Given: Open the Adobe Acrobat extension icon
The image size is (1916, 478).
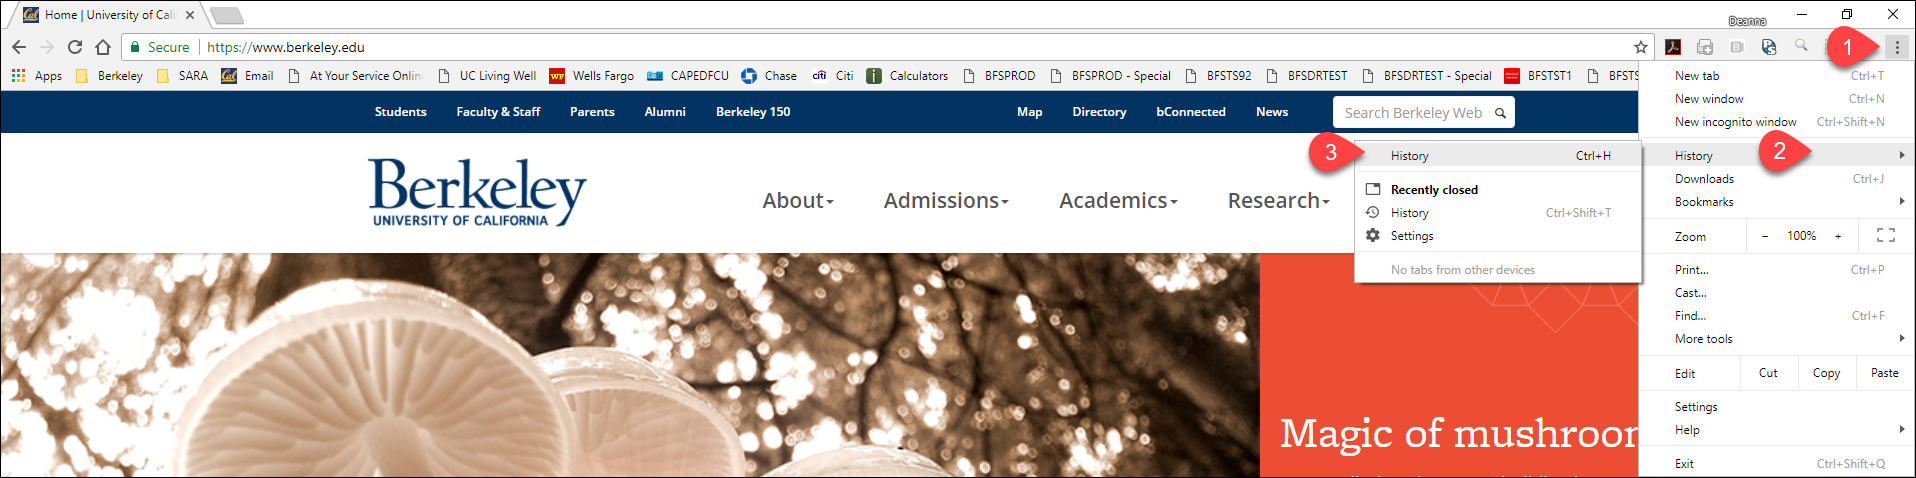Looking at the screenshot, I should [x=1673, y=47].
